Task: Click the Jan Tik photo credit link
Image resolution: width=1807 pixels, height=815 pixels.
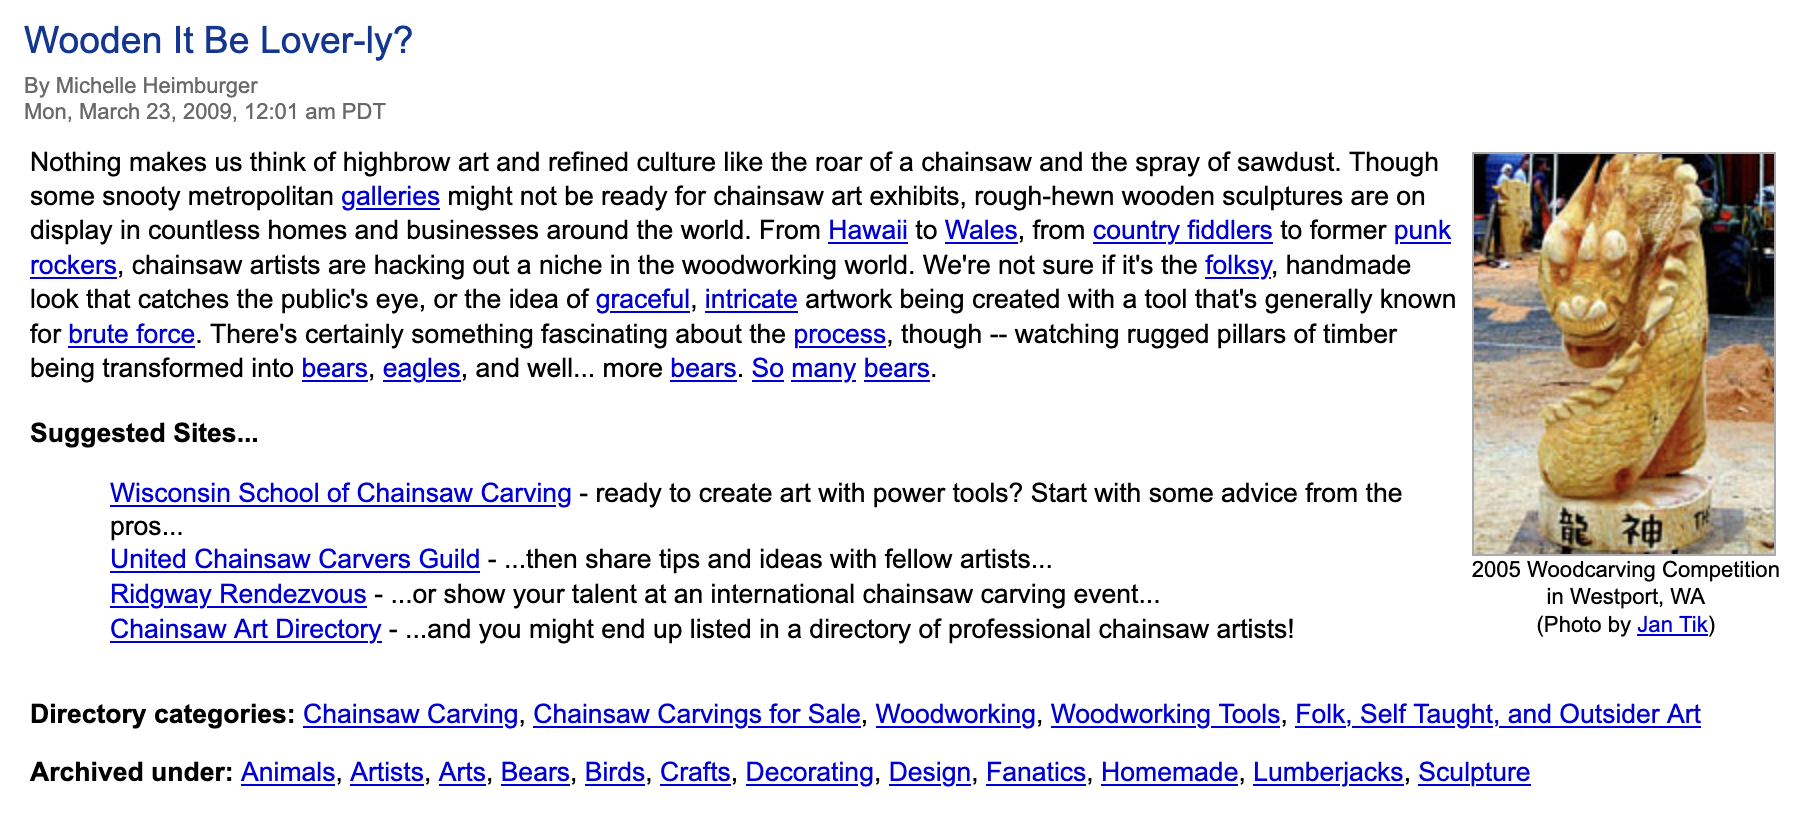Action: (x=1672, y=625)
